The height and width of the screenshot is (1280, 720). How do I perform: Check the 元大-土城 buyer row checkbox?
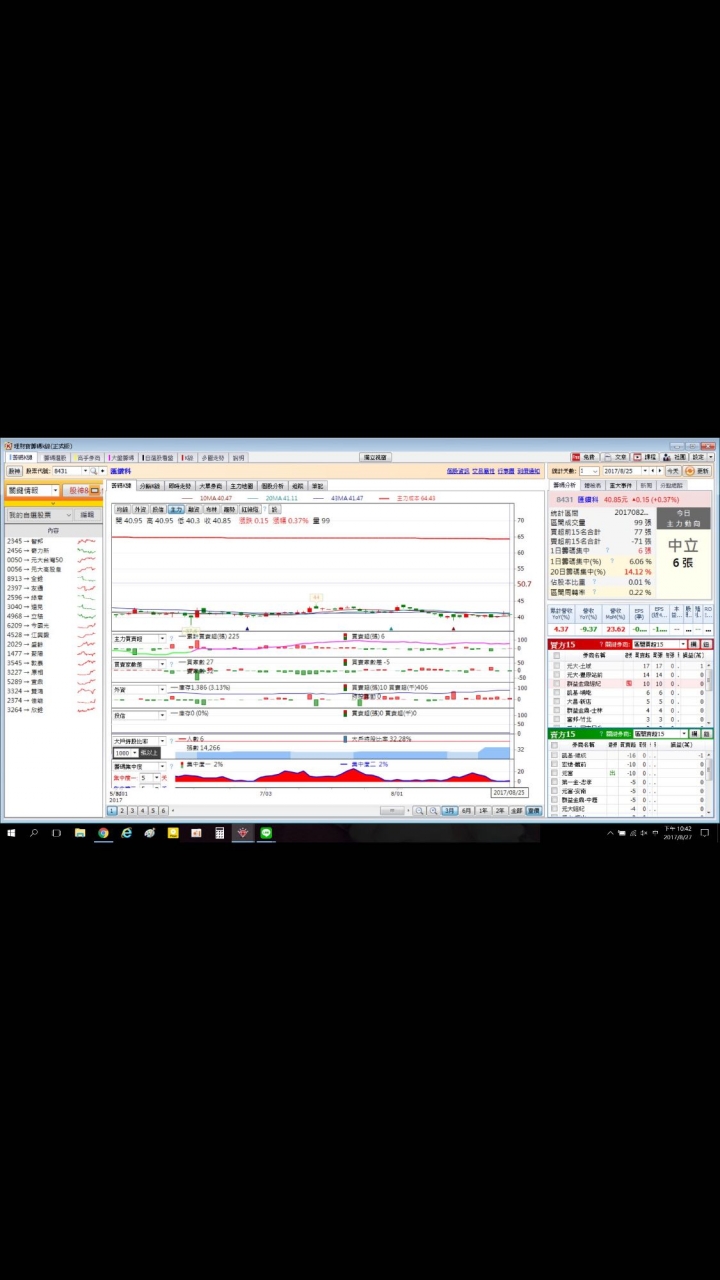tap(556, 665)
